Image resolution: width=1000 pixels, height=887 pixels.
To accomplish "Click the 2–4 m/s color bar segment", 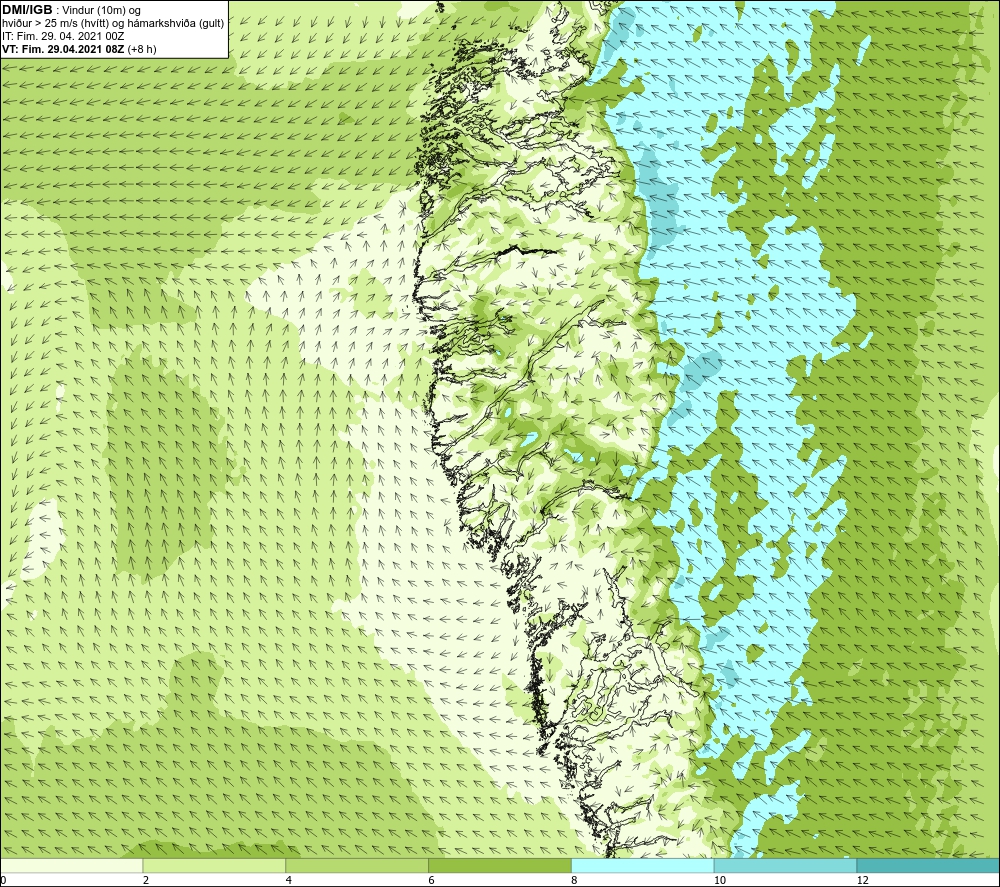I will 214,865.
